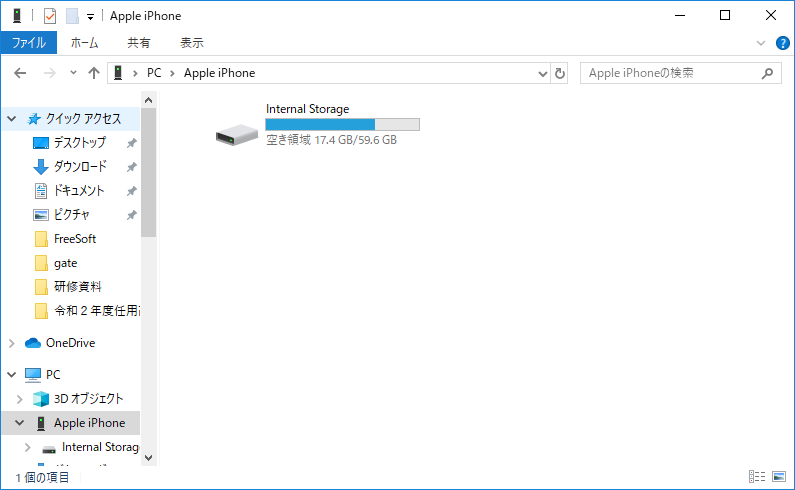
Task: Collapse the PC tree node
Action: pyautogui.click(x=12, y=375)
